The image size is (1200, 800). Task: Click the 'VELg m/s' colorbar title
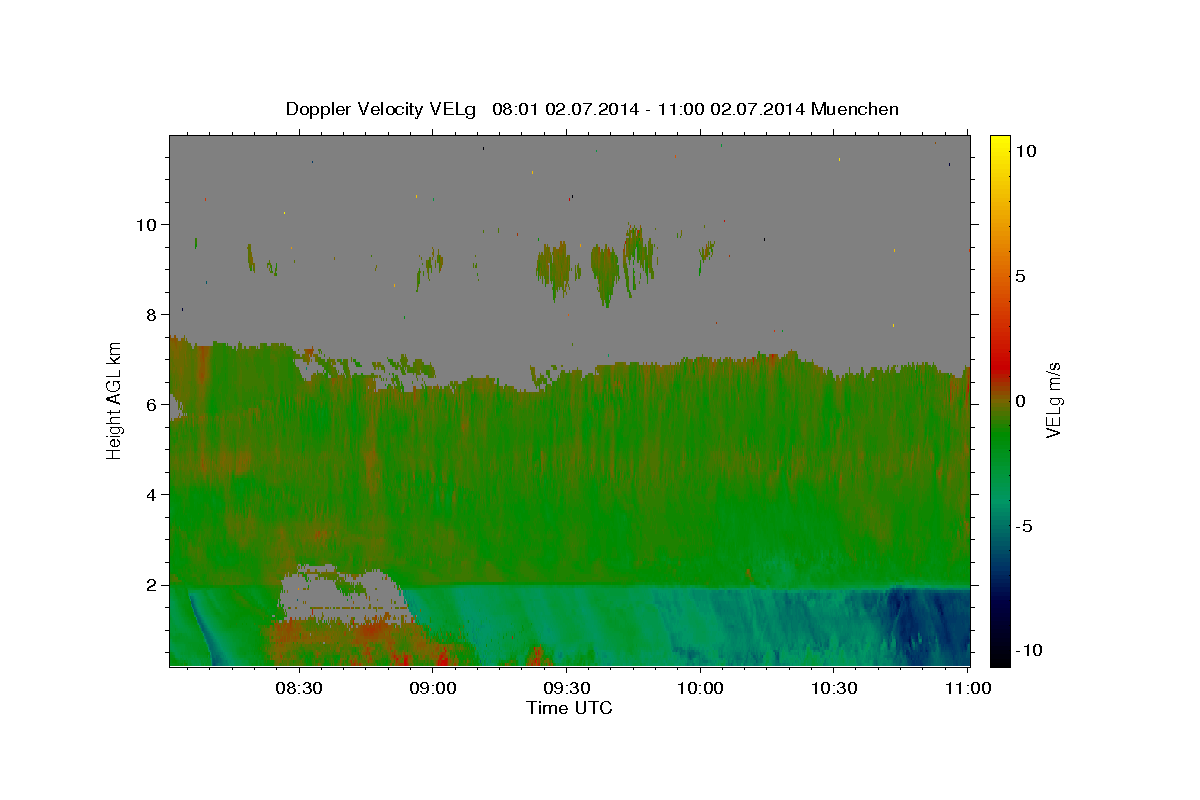pyautogui.click(x=1054, y=400)
